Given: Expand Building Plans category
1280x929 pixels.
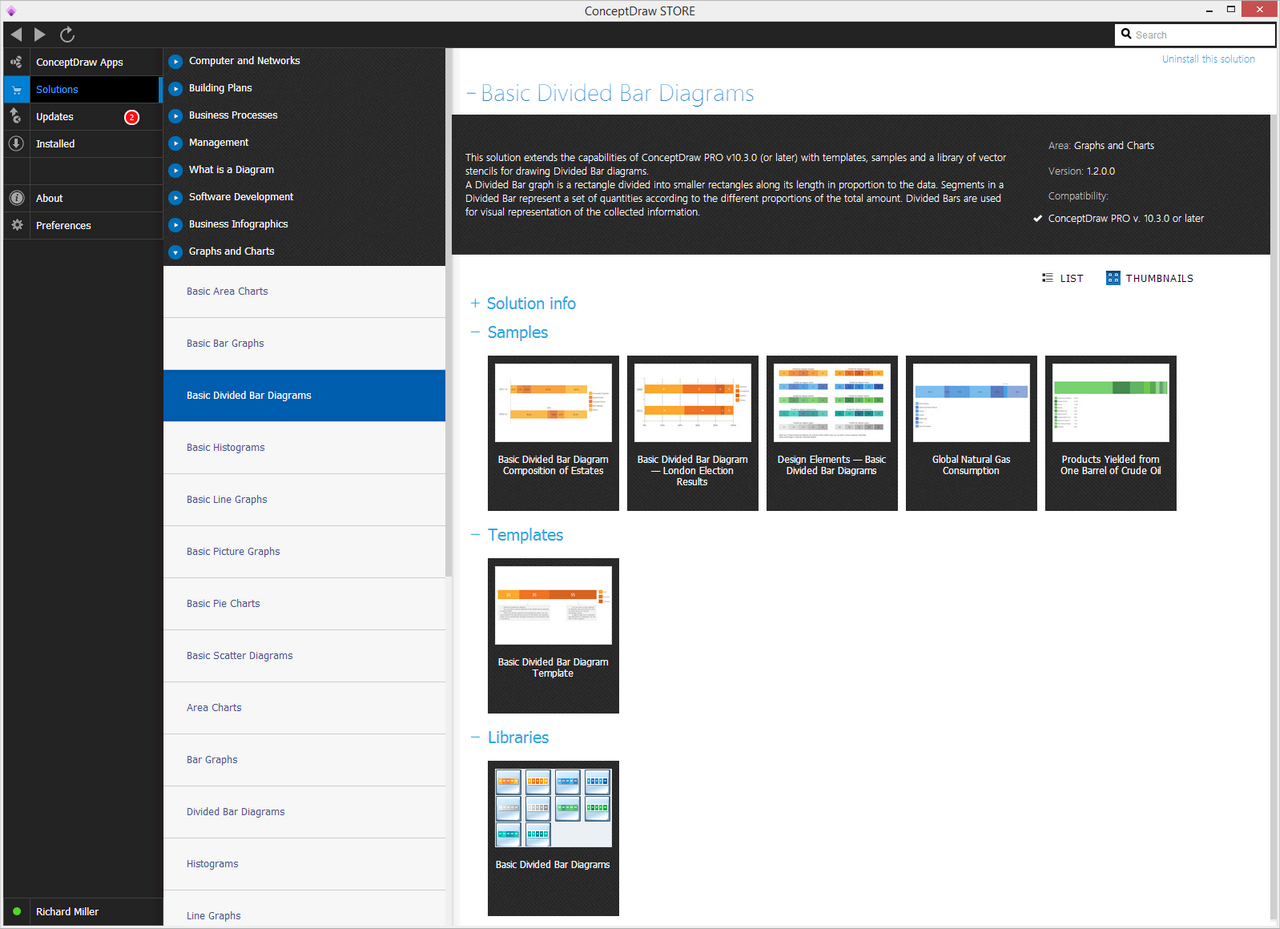Looking at the screenshot, I should coord(176,88).
